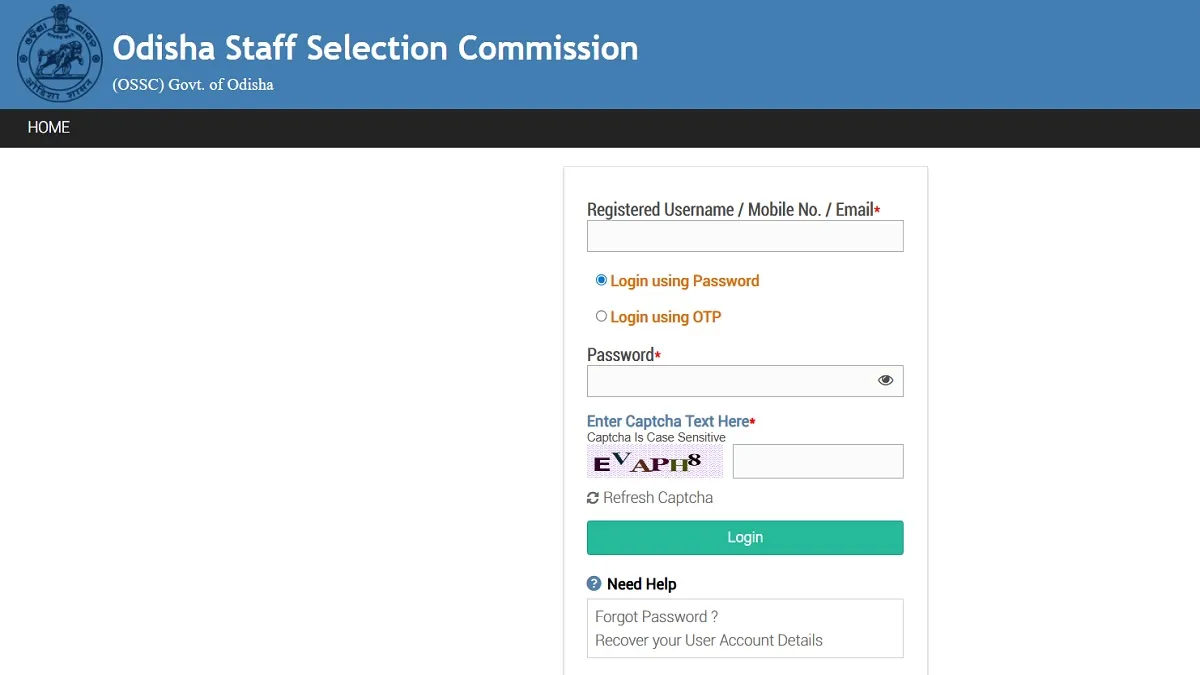Click the Refresh Captcha text link
The width and height of the screenshot is (1200, 675).
pos(658,498)
